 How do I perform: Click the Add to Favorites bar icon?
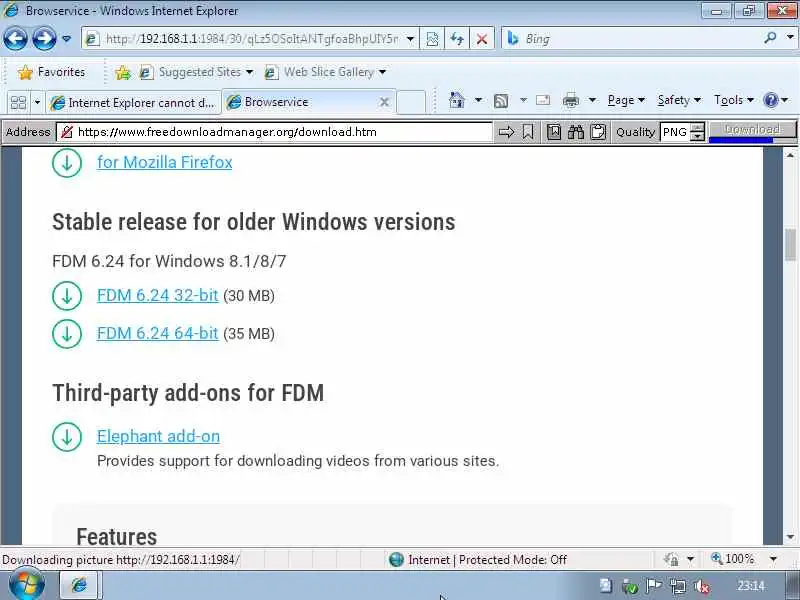(x=123, y=72)
